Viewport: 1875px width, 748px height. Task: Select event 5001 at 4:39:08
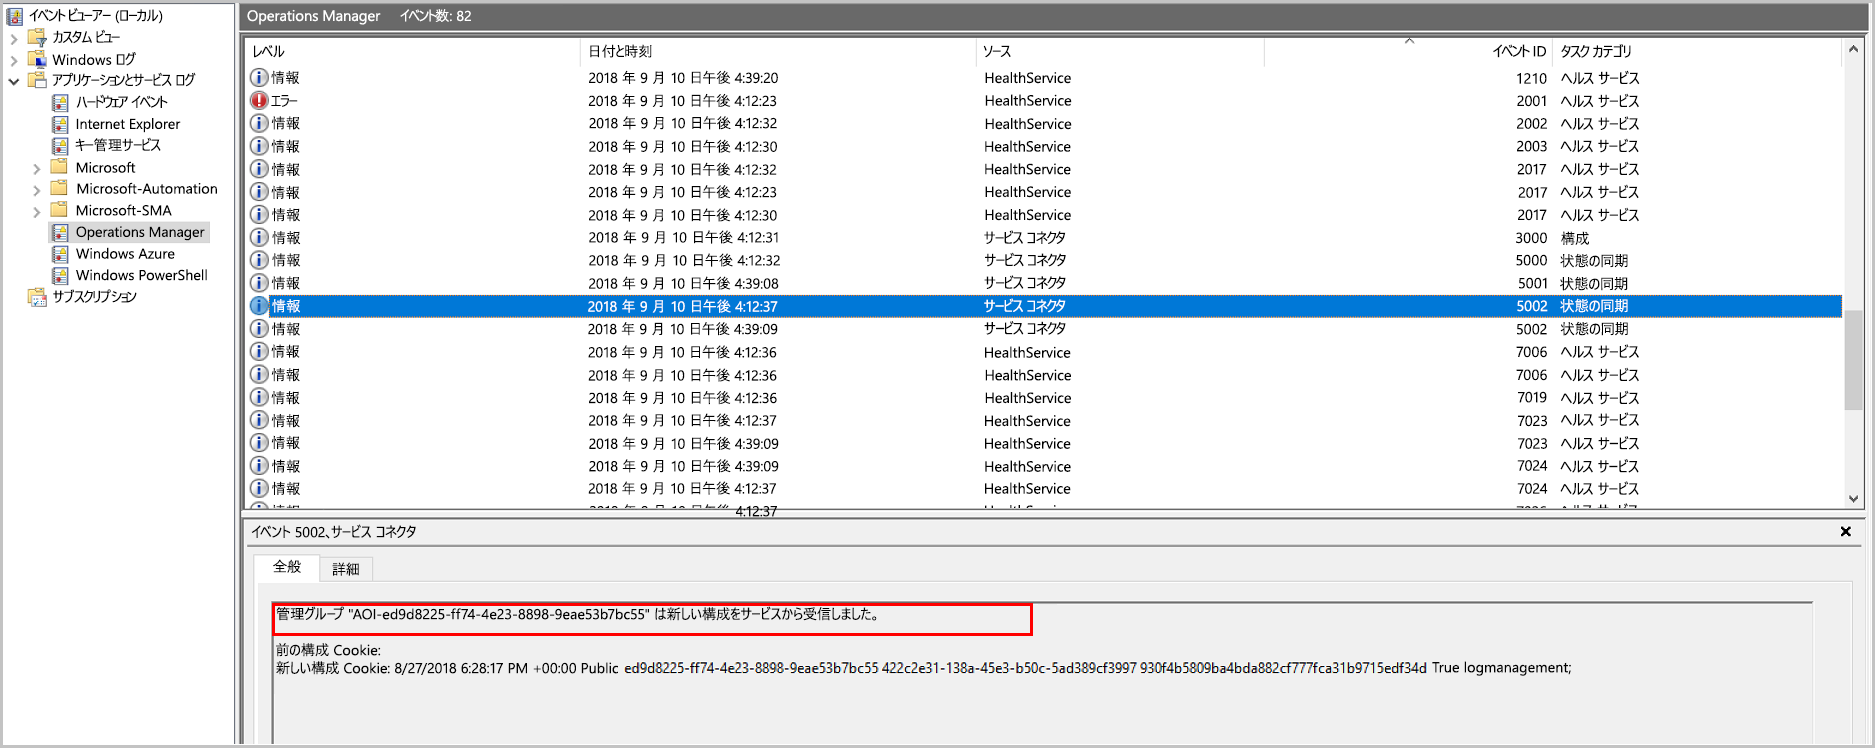(1044, 283)
